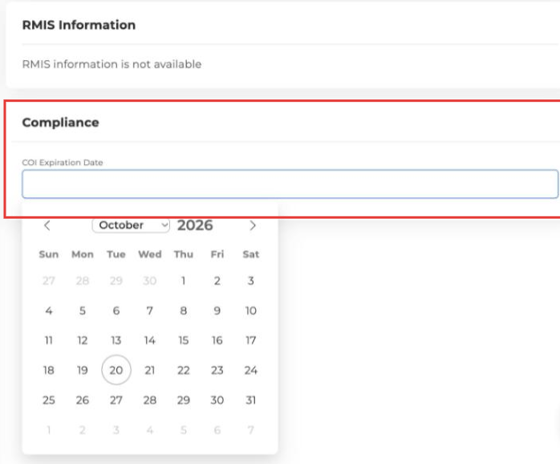
Task: Choose October 3 in the calendar
Action: (251, 281)
